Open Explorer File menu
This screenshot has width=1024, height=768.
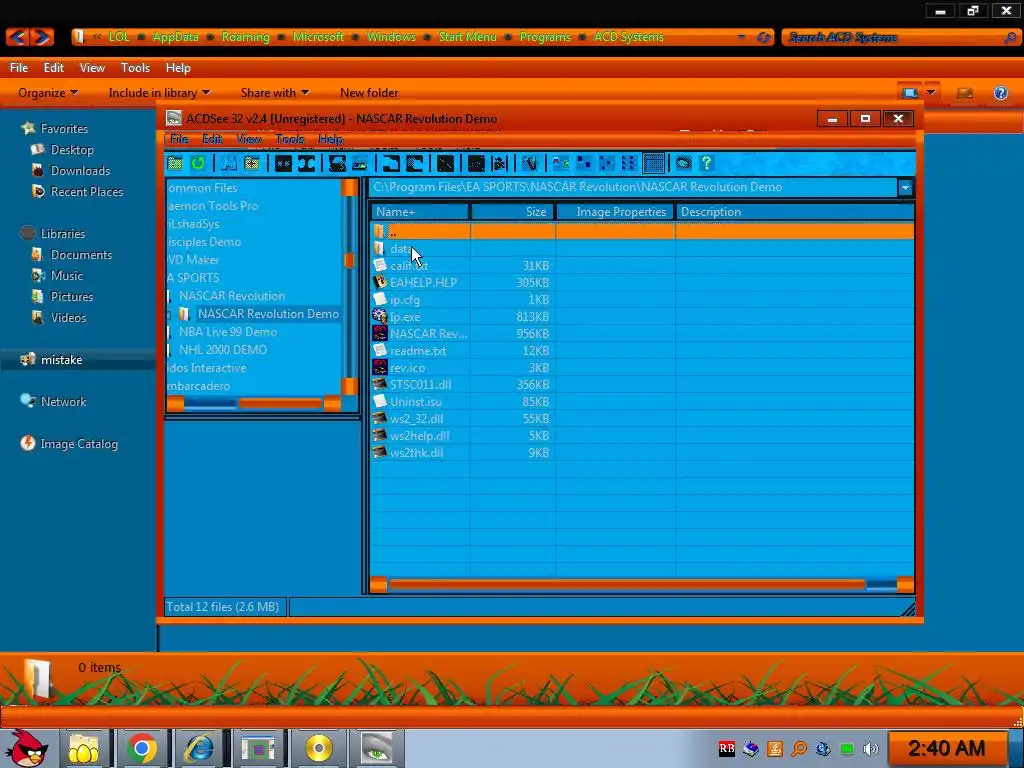[19, 68]
